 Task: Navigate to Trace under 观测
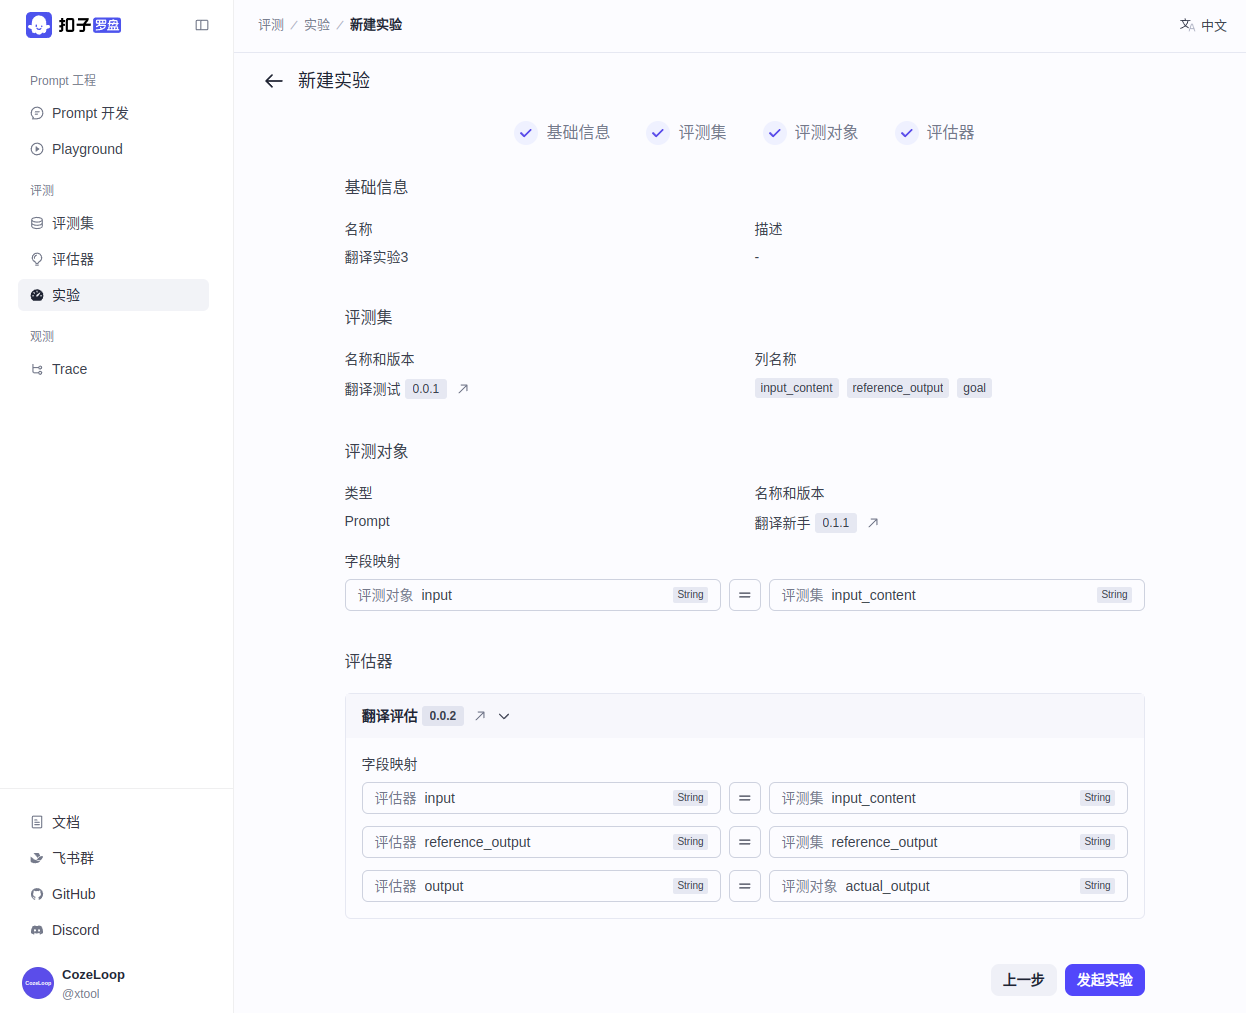click(x=69, y=369)
